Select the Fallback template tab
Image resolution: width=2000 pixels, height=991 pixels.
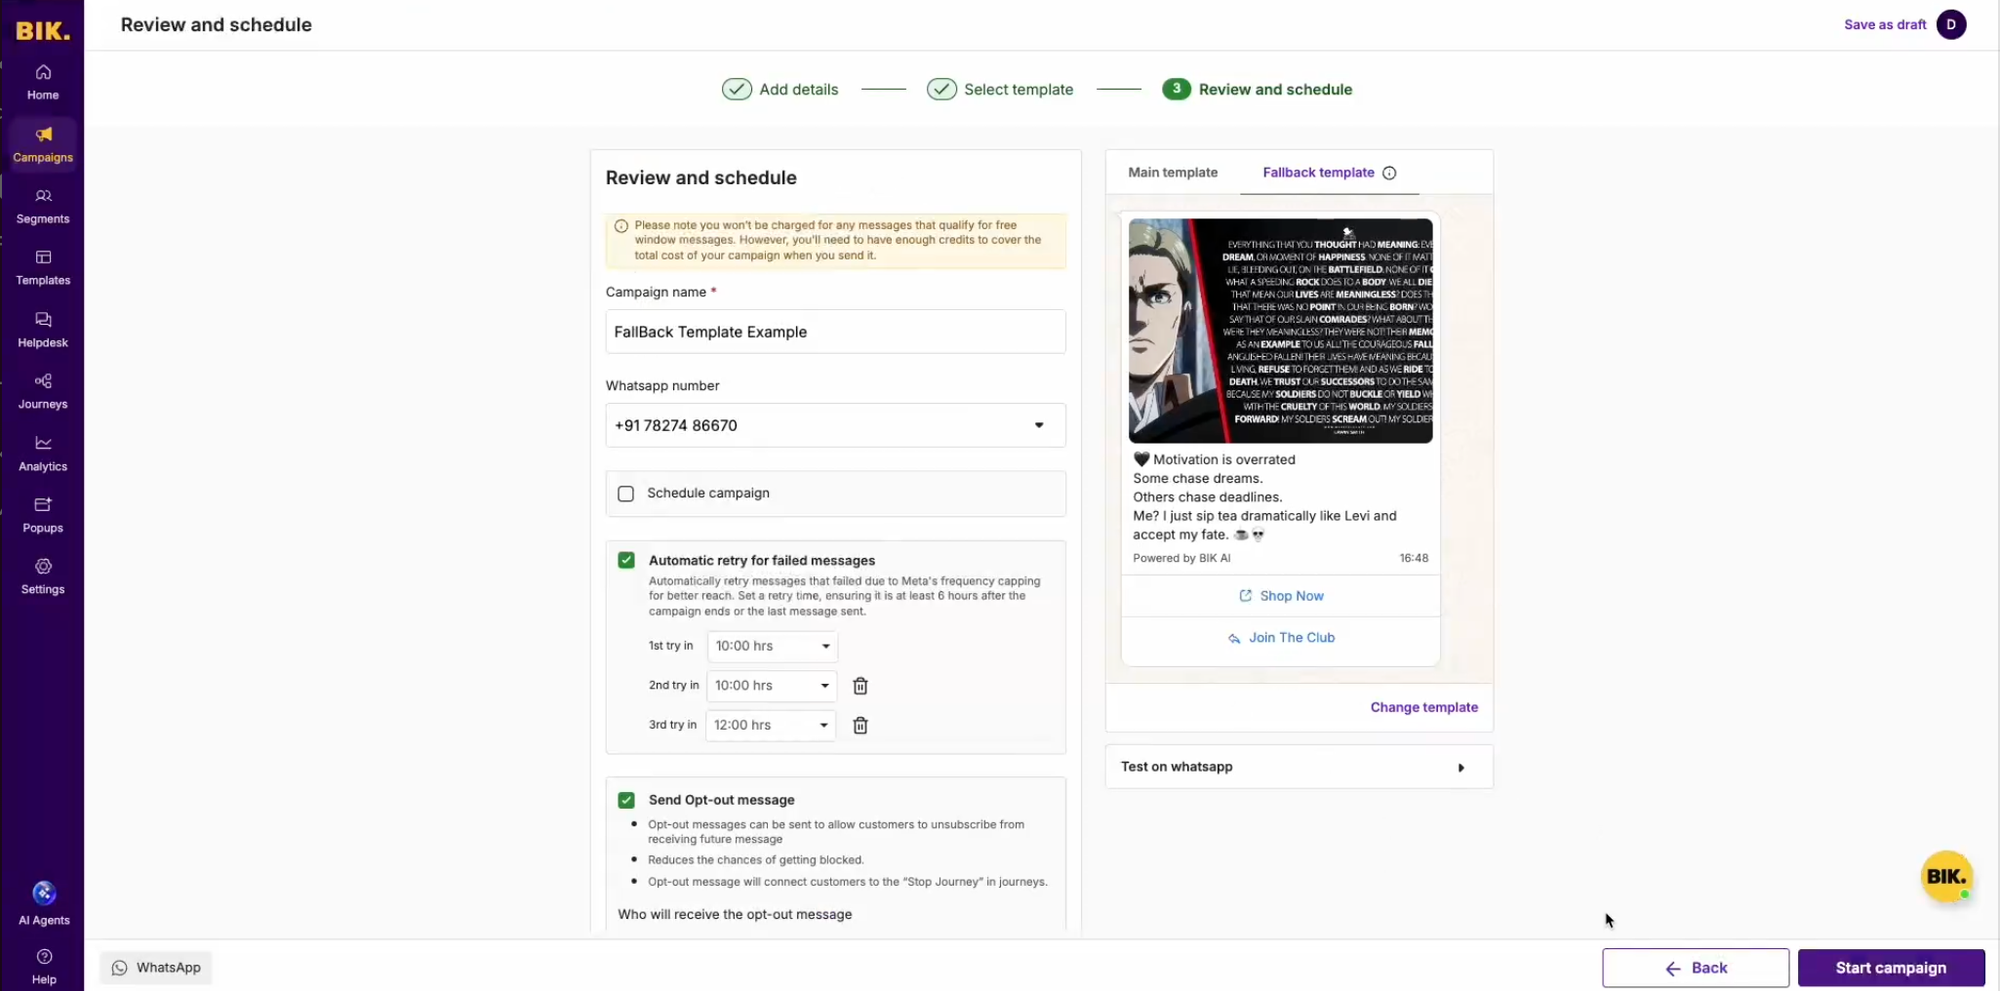(1318, 172)
